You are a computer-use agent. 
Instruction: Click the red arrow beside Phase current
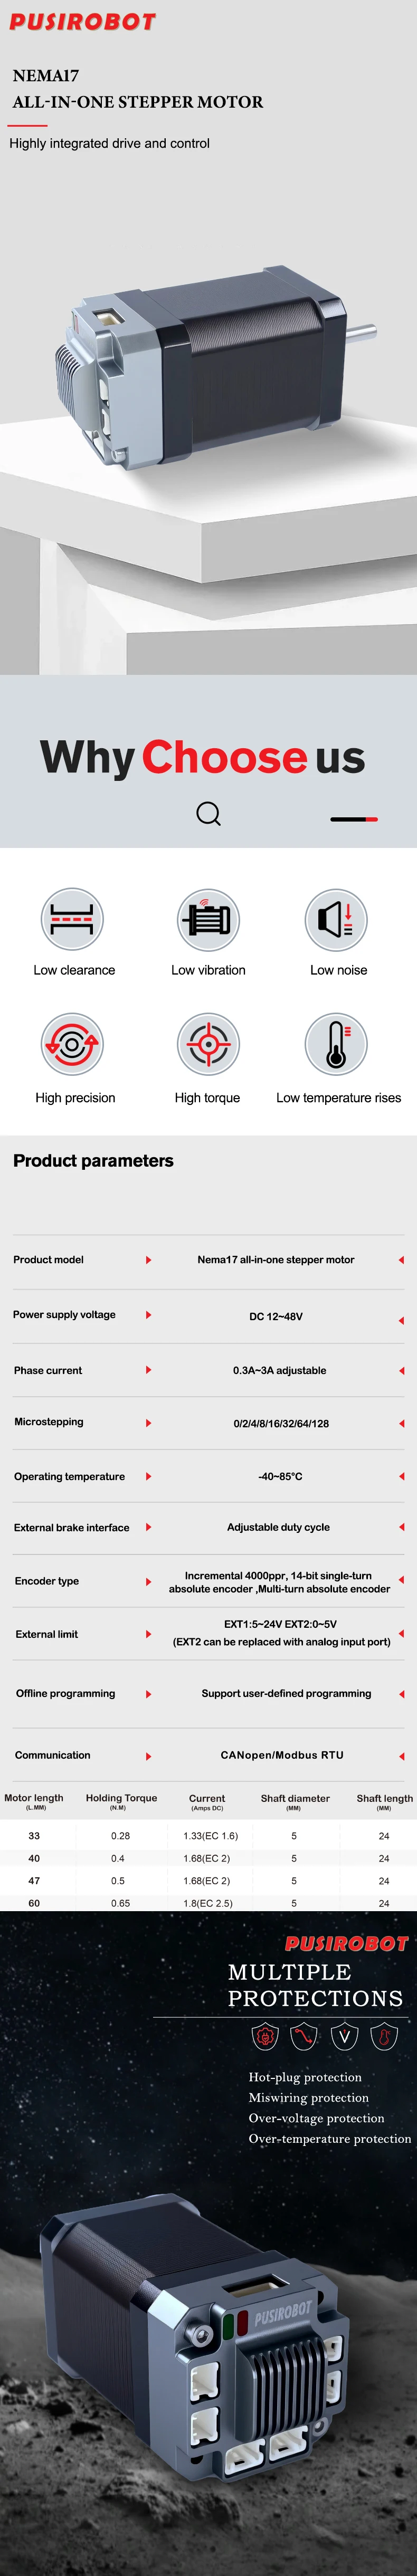tap(148, 1370)
